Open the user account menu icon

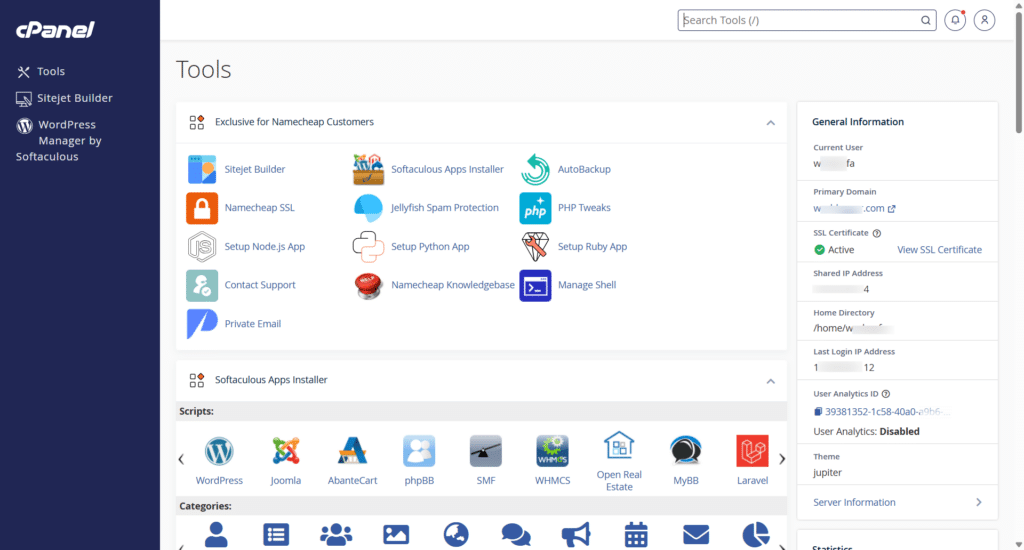pos(984,20)
